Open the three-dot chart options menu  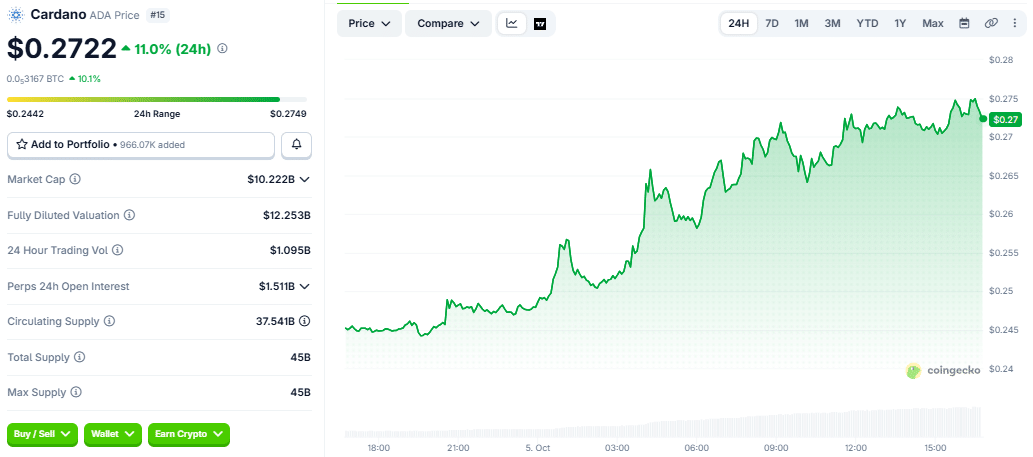point(1015,23)
